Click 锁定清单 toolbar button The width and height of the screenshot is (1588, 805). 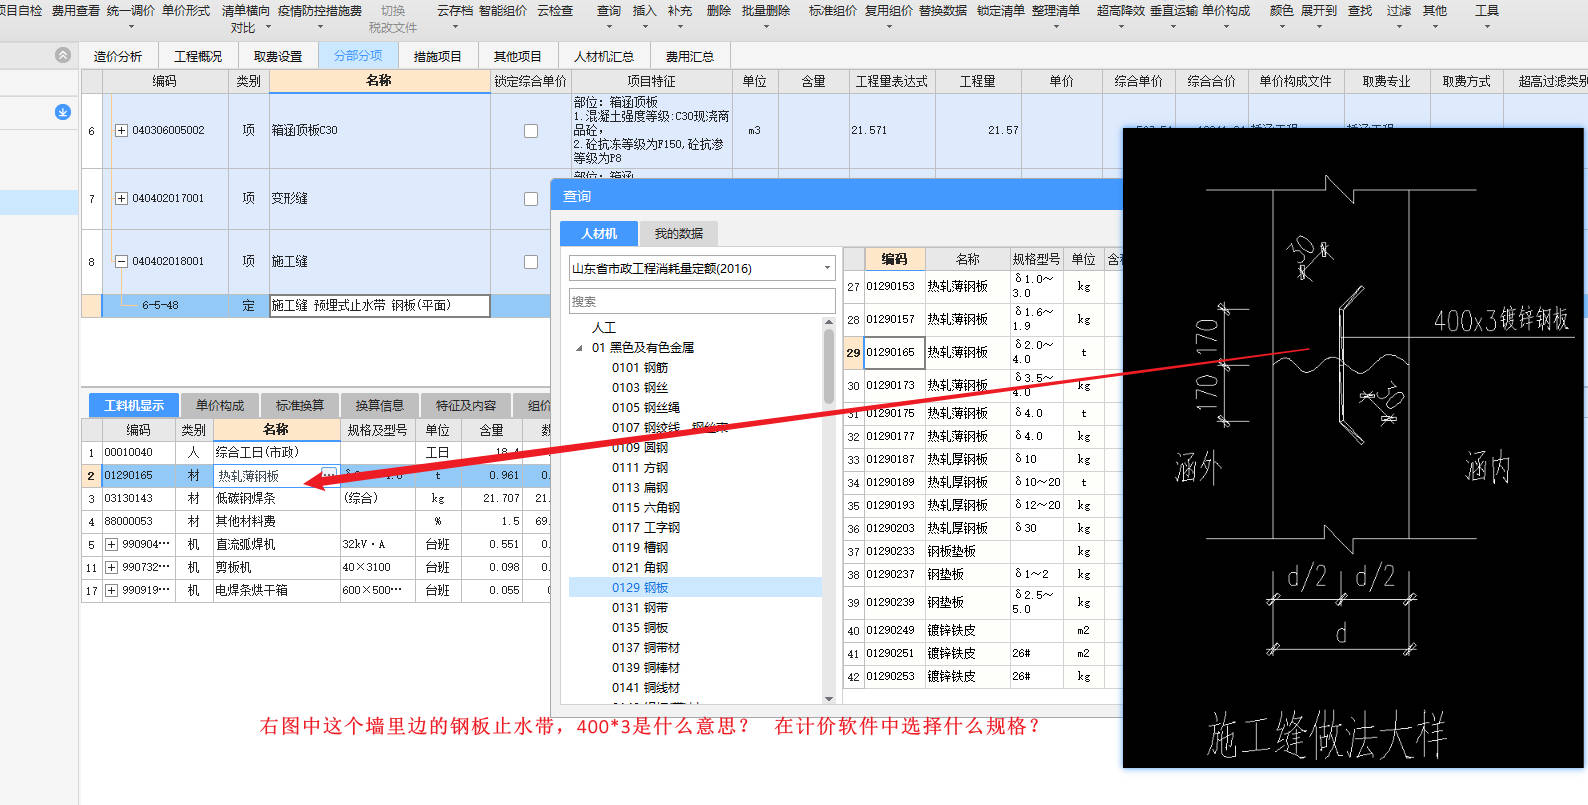click(1000, 11)
